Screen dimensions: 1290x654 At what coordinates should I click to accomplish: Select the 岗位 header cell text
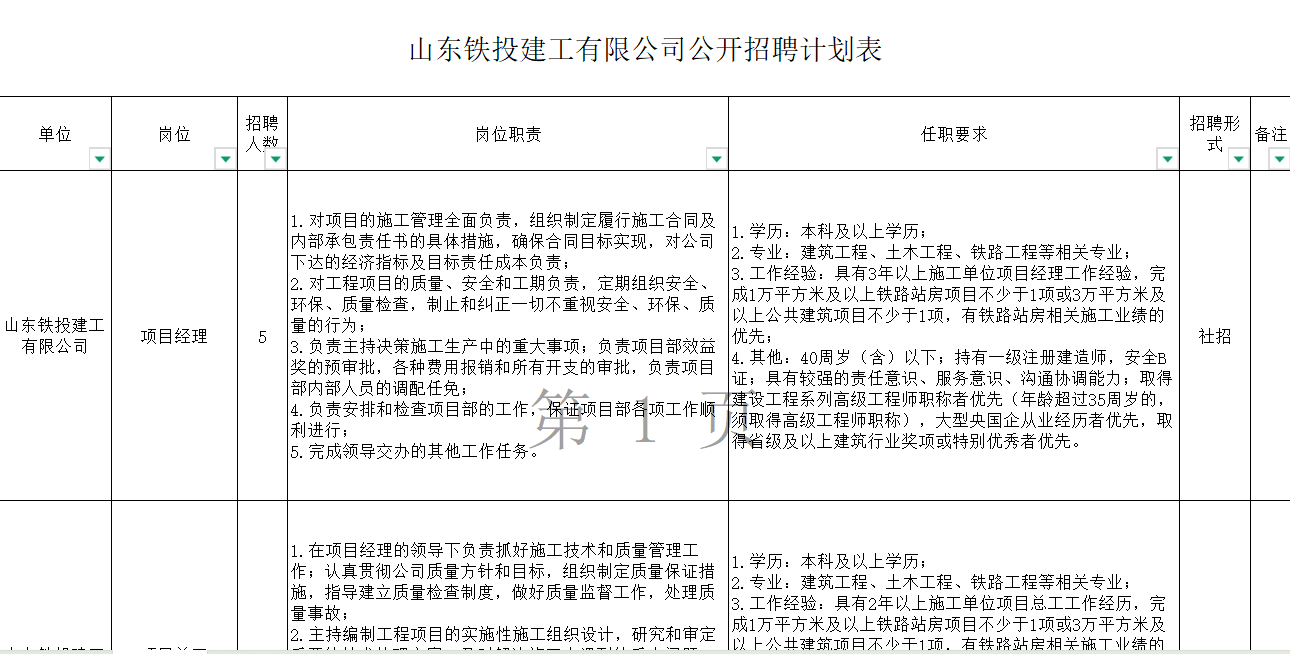pyautogui.click(x=174, y=134)
